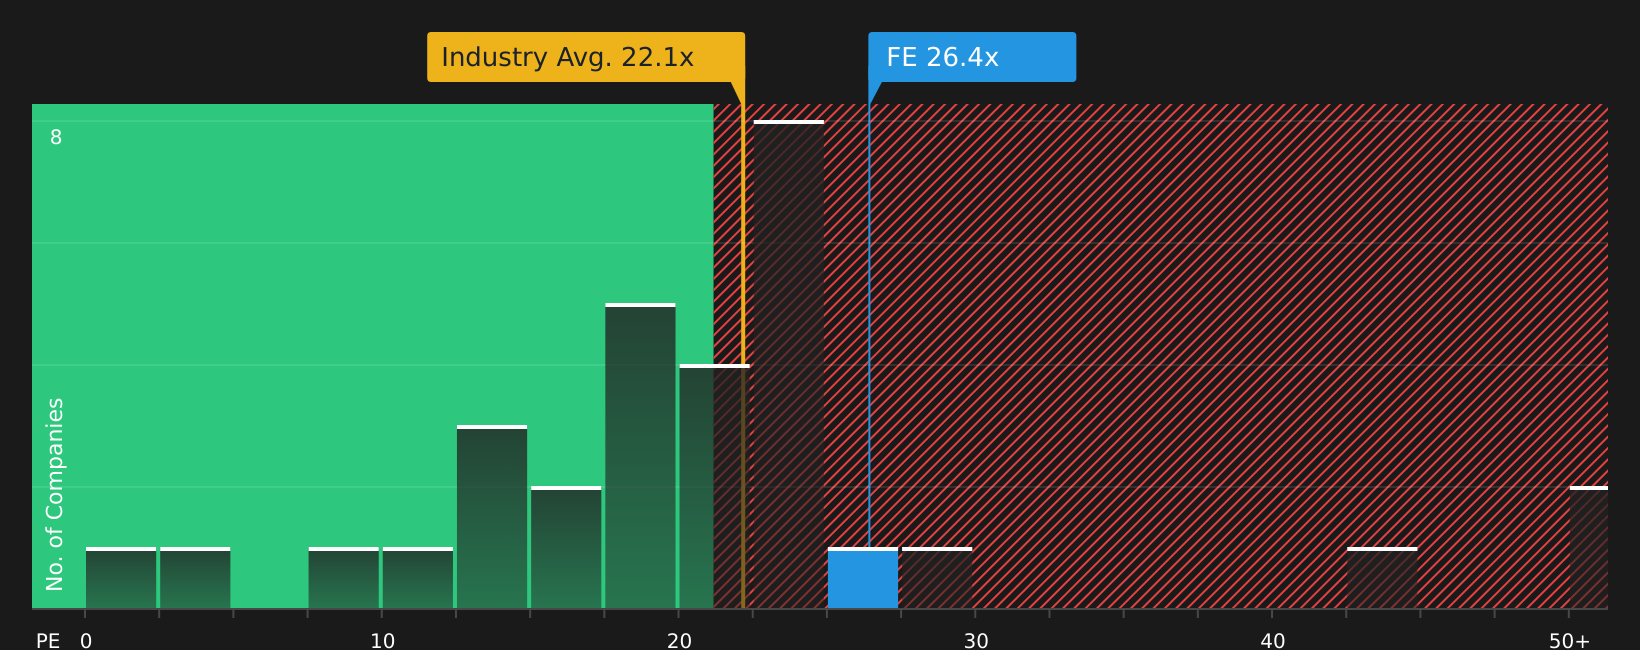The width and height of the screenshot is (1640, 650).
Task: Click the bar spanning PE 12.5 to 15
Action: [492, 517]
